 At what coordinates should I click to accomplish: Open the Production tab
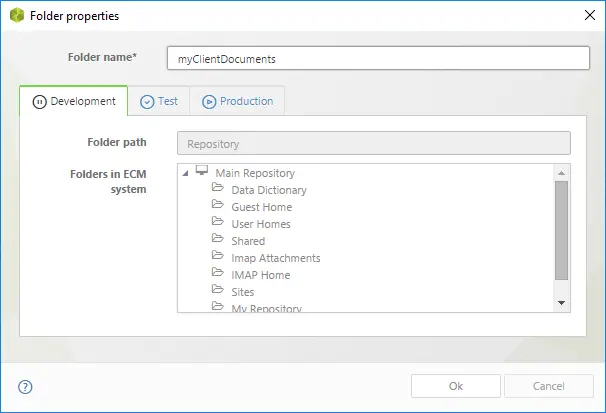pyautogui.click(x=237, y=101)
